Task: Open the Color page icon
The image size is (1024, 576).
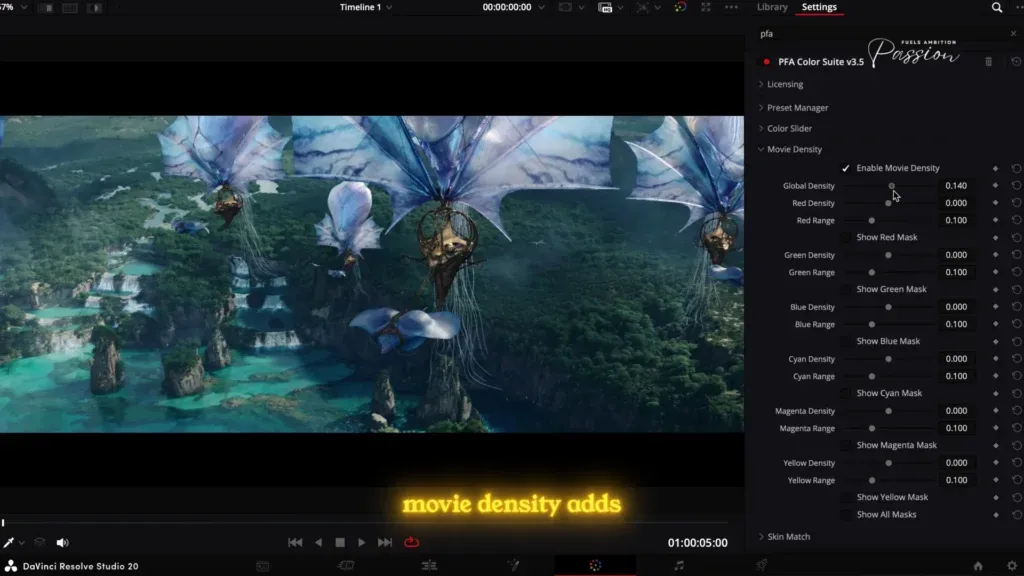Action: pos(595,566)
